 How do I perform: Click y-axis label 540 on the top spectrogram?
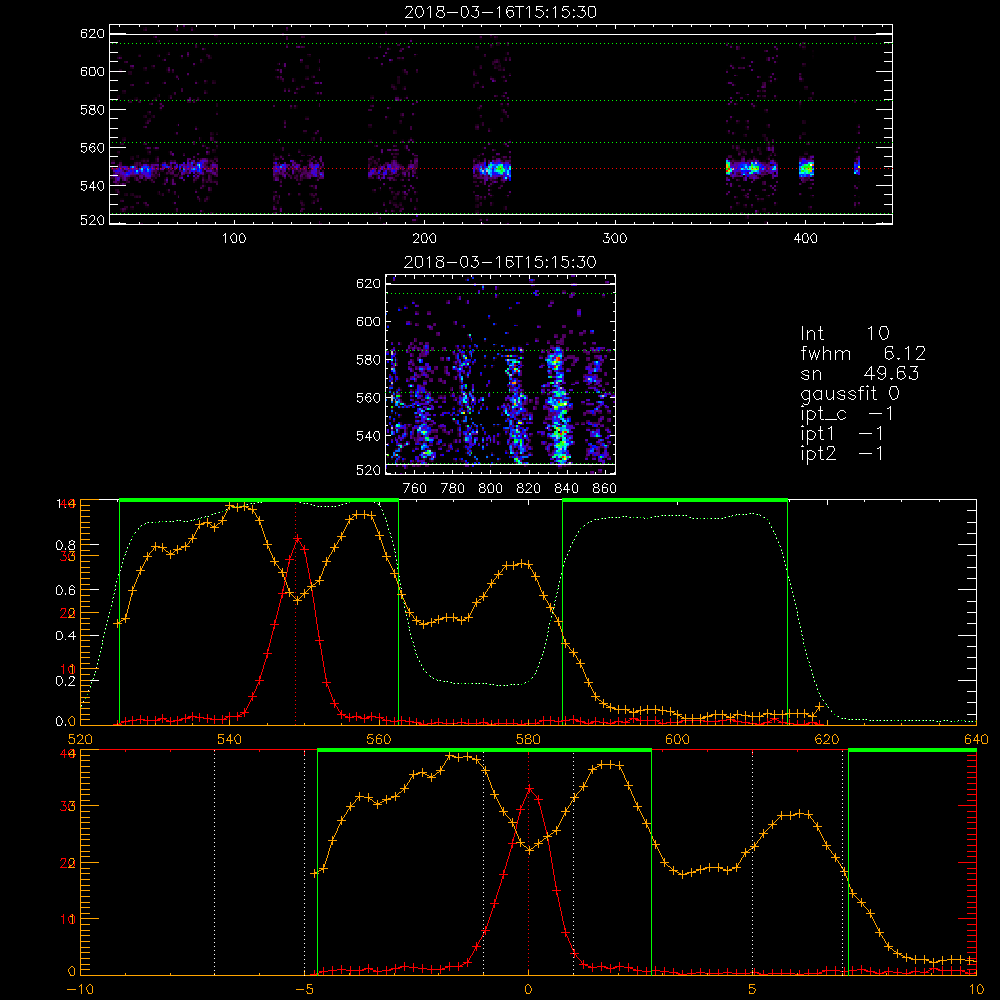92,186
